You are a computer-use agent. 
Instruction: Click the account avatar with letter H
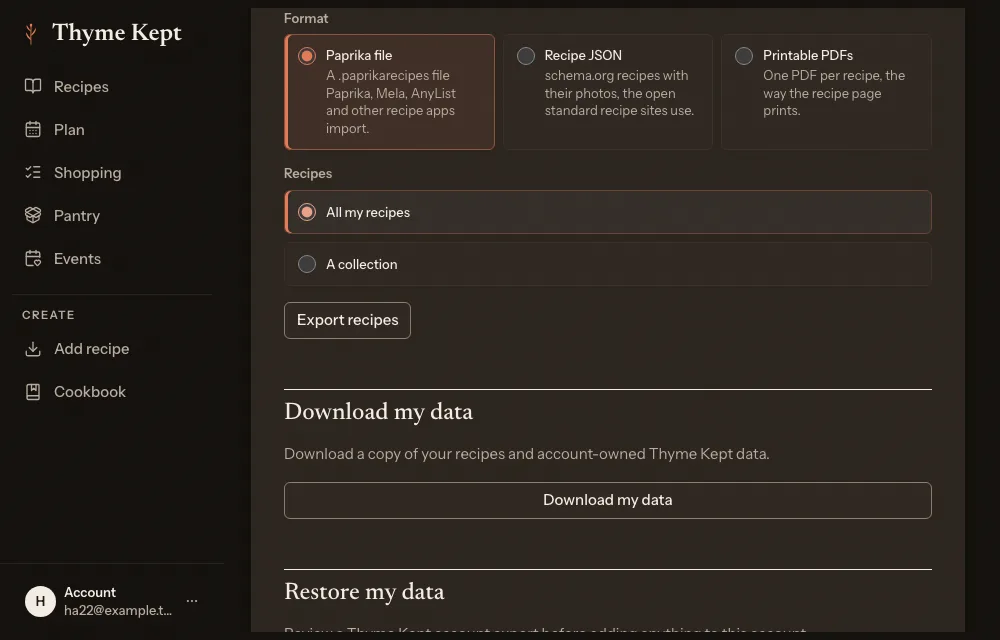[40, 601]
